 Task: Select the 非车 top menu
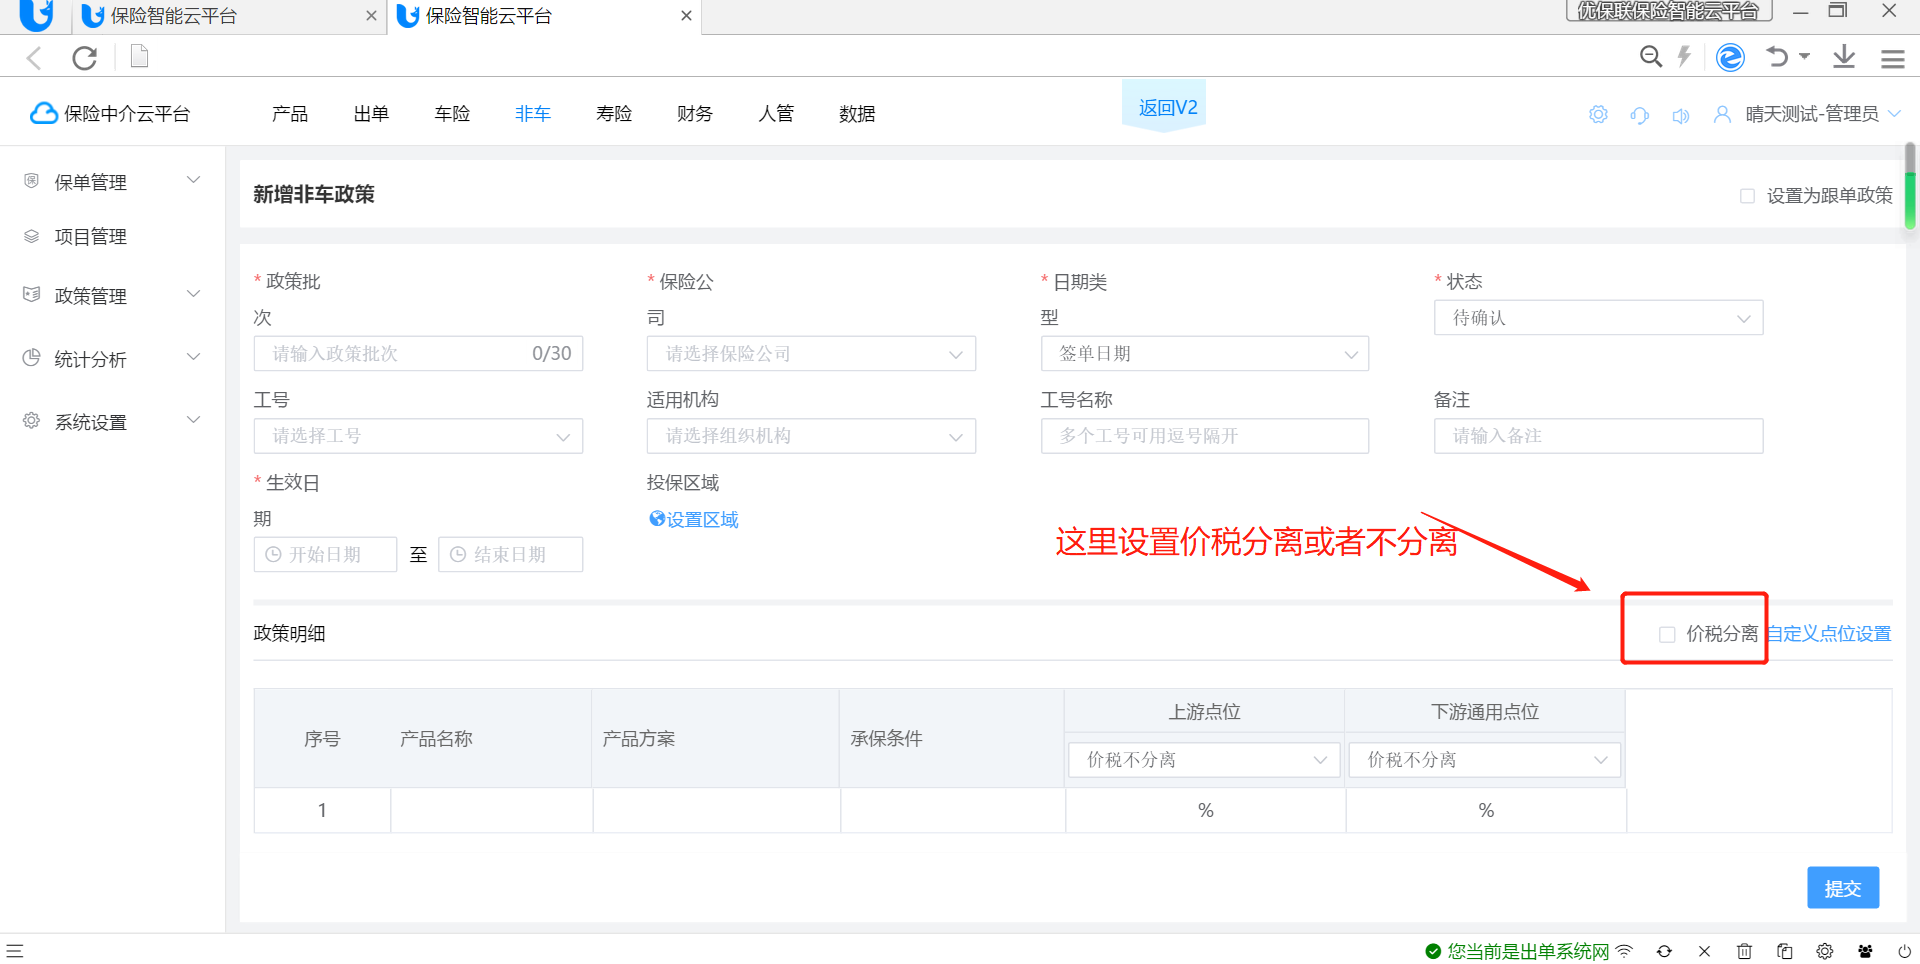click(533, 114)
